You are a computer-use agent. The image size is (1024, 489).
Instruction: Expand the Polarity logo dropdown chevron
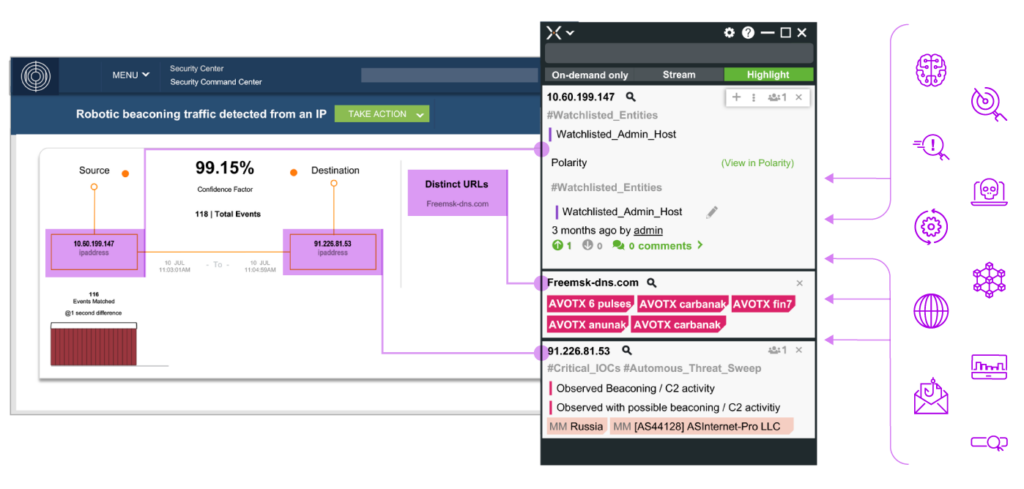[x=570, y=33]
